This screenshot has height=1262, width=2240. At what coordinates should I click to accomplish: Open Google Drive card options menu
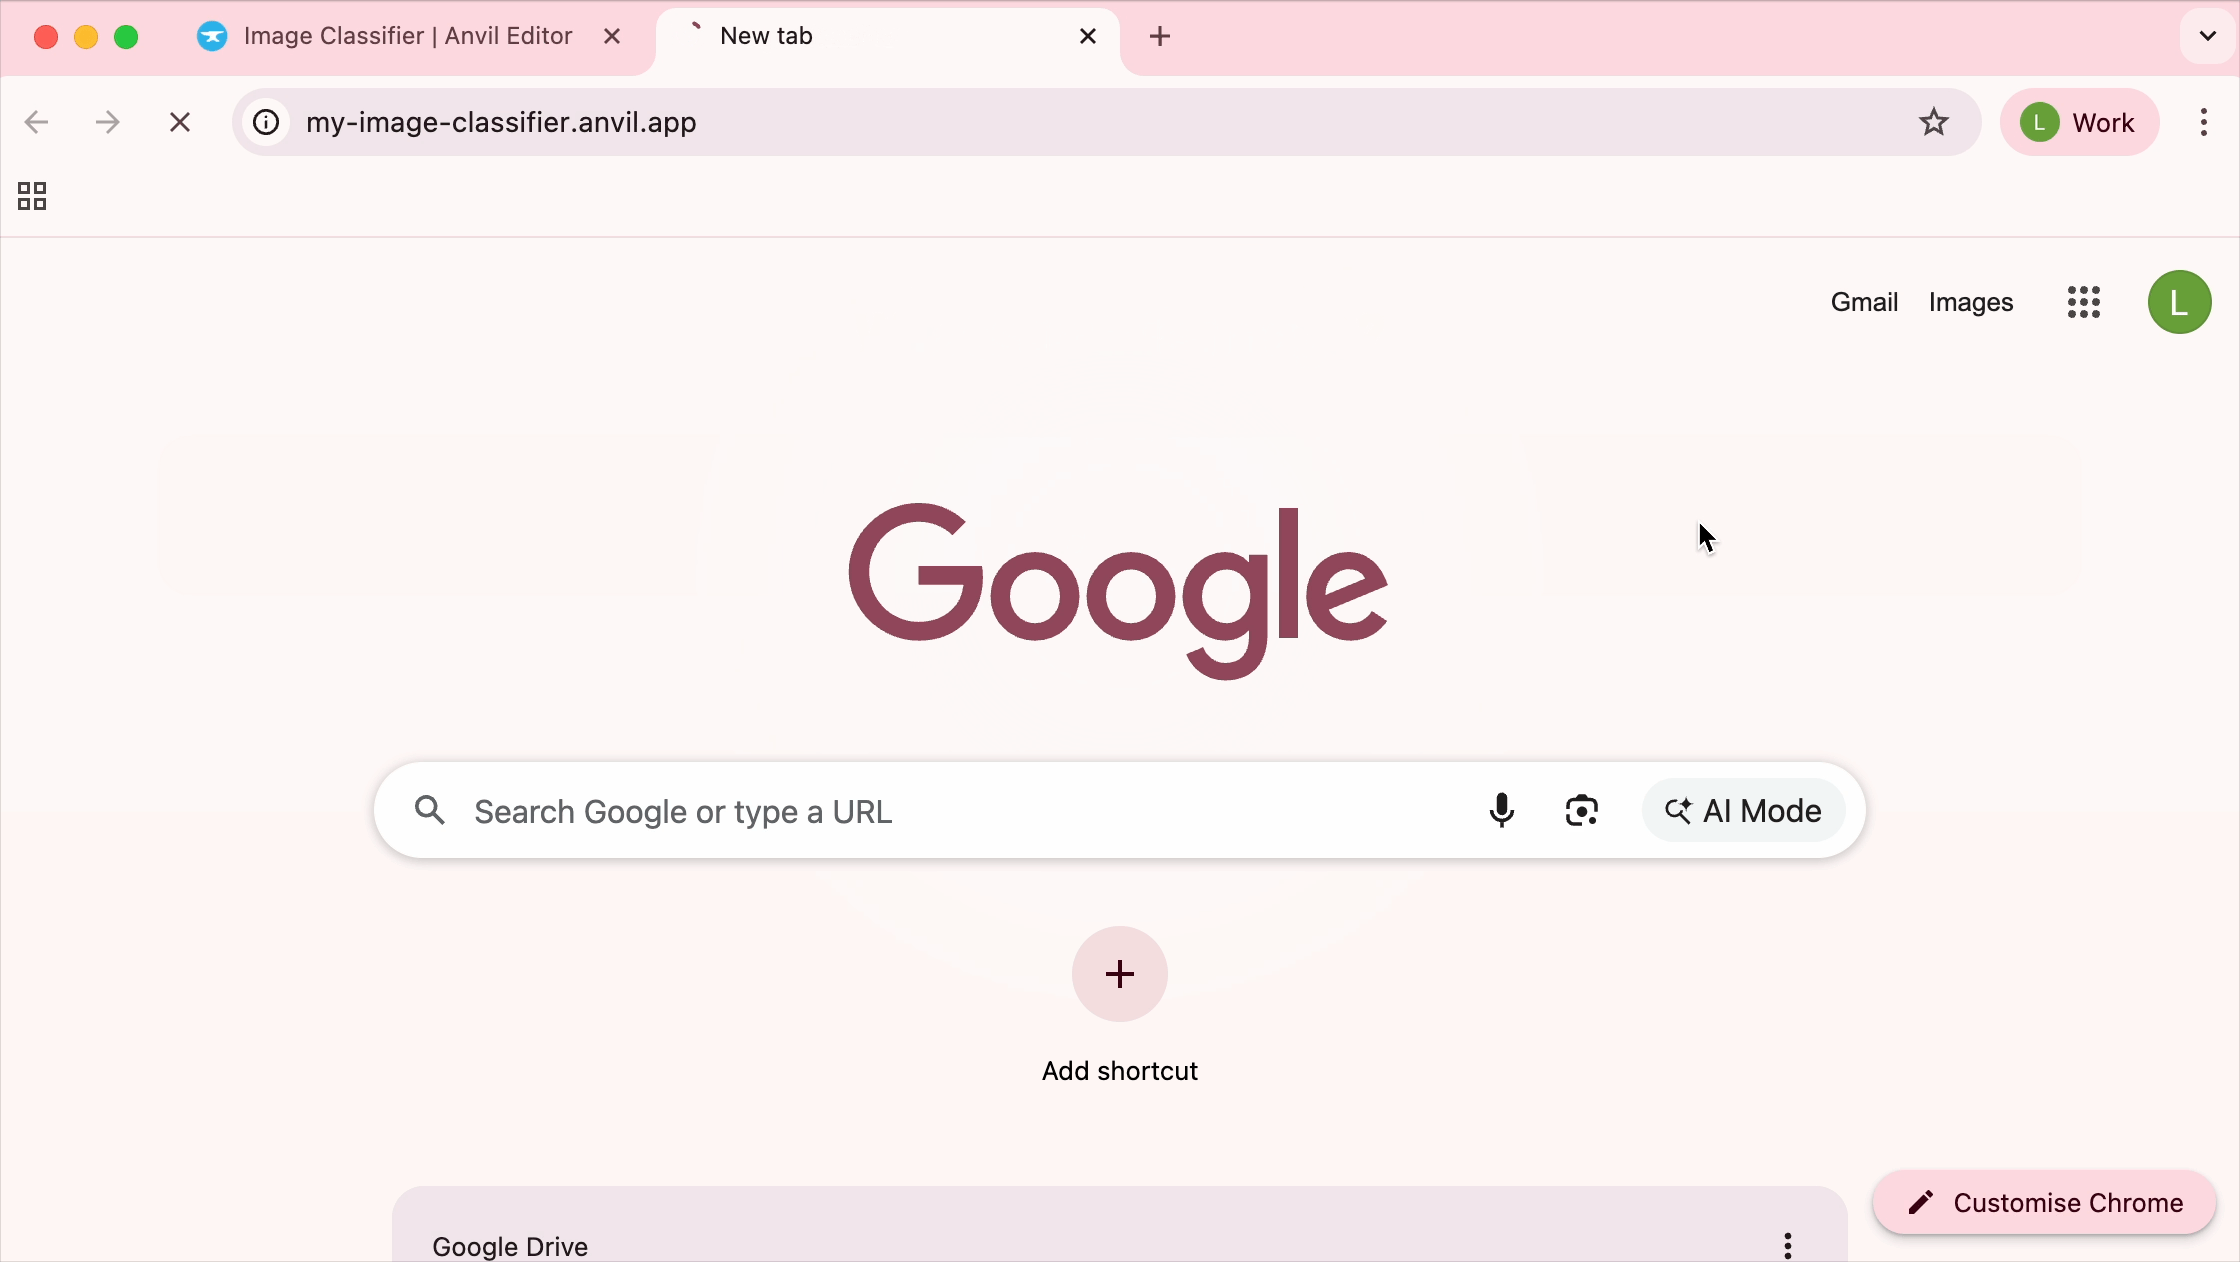pos(1787,1245)
